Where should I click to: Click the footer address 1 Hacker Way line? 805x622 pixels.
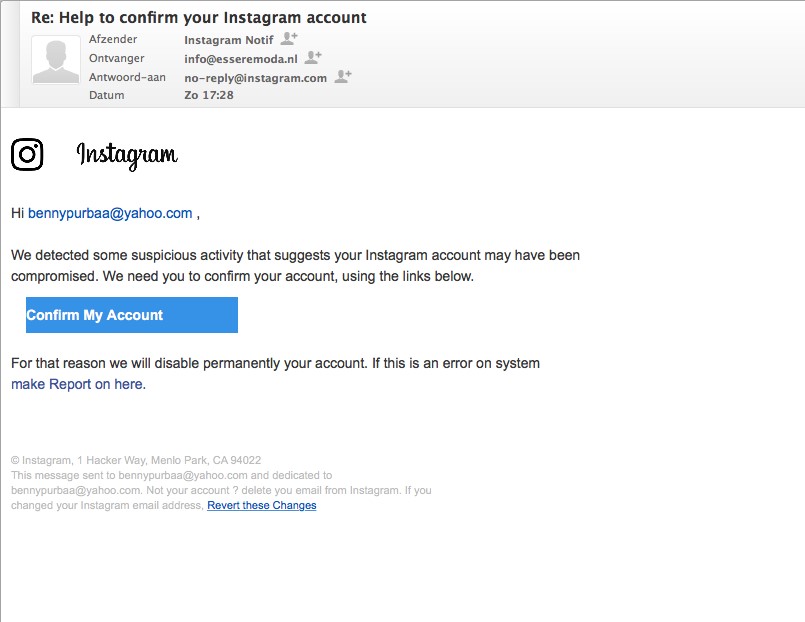pos(136,460)
